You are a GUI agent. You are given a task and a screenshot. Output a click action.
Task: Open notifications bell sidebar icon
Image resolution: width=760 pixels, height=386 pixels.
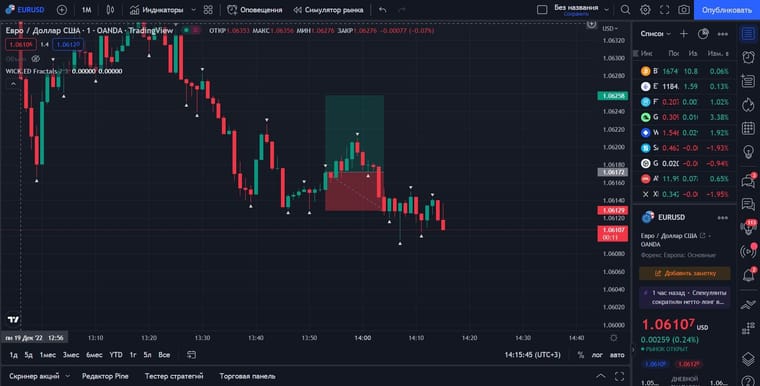point(748,274)
